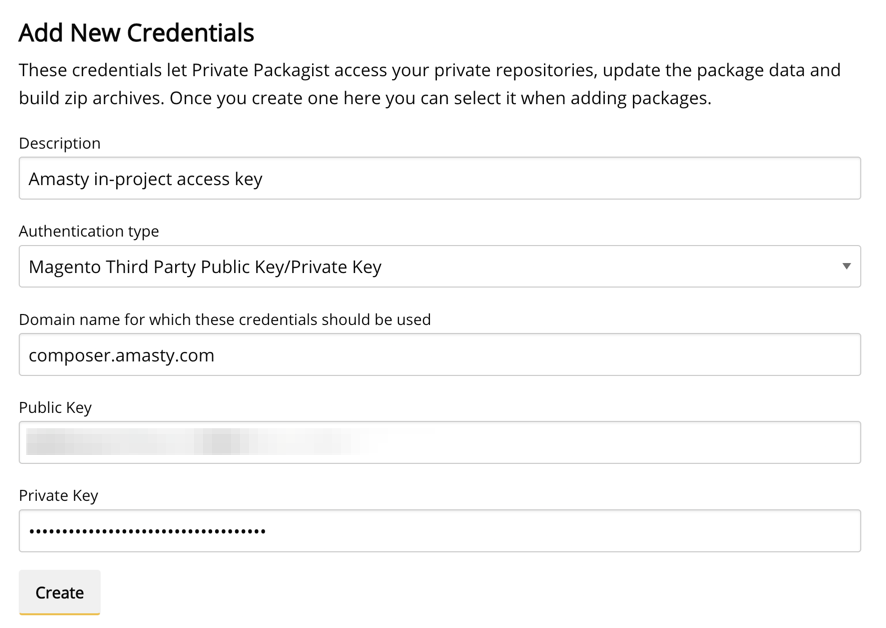Viewport: 886px width, 628px height.
Task: Click the domain name field label
Action: coord(224,319)
